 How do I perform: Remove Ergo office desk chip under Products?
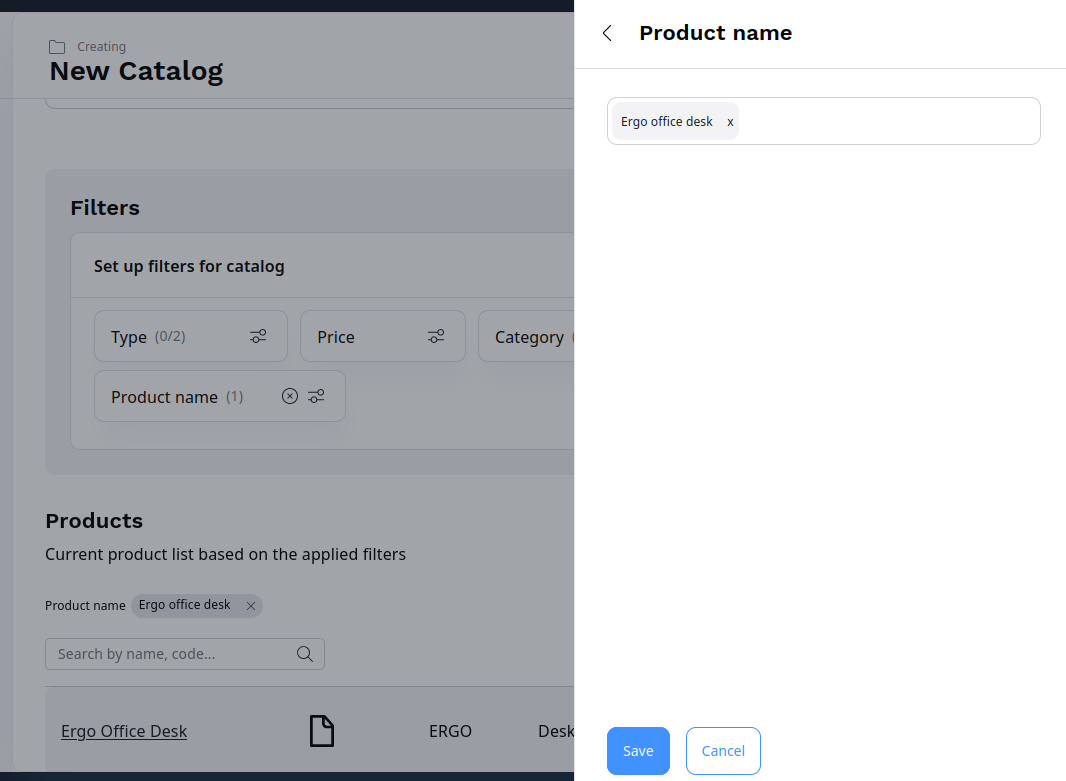250,605
